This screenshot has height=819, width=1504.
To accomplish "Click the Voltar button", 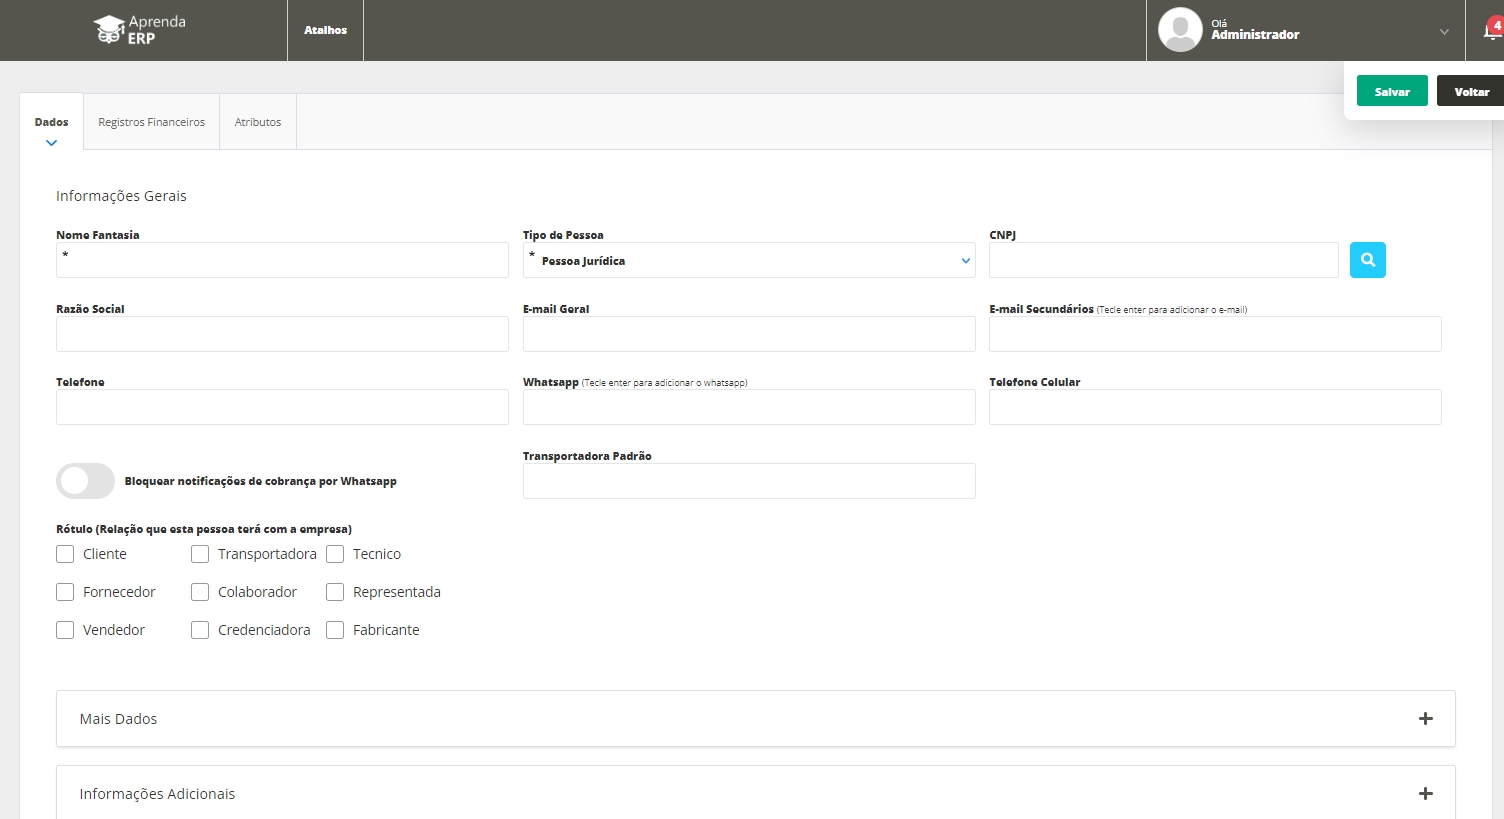I will (x=1471, y=91).
